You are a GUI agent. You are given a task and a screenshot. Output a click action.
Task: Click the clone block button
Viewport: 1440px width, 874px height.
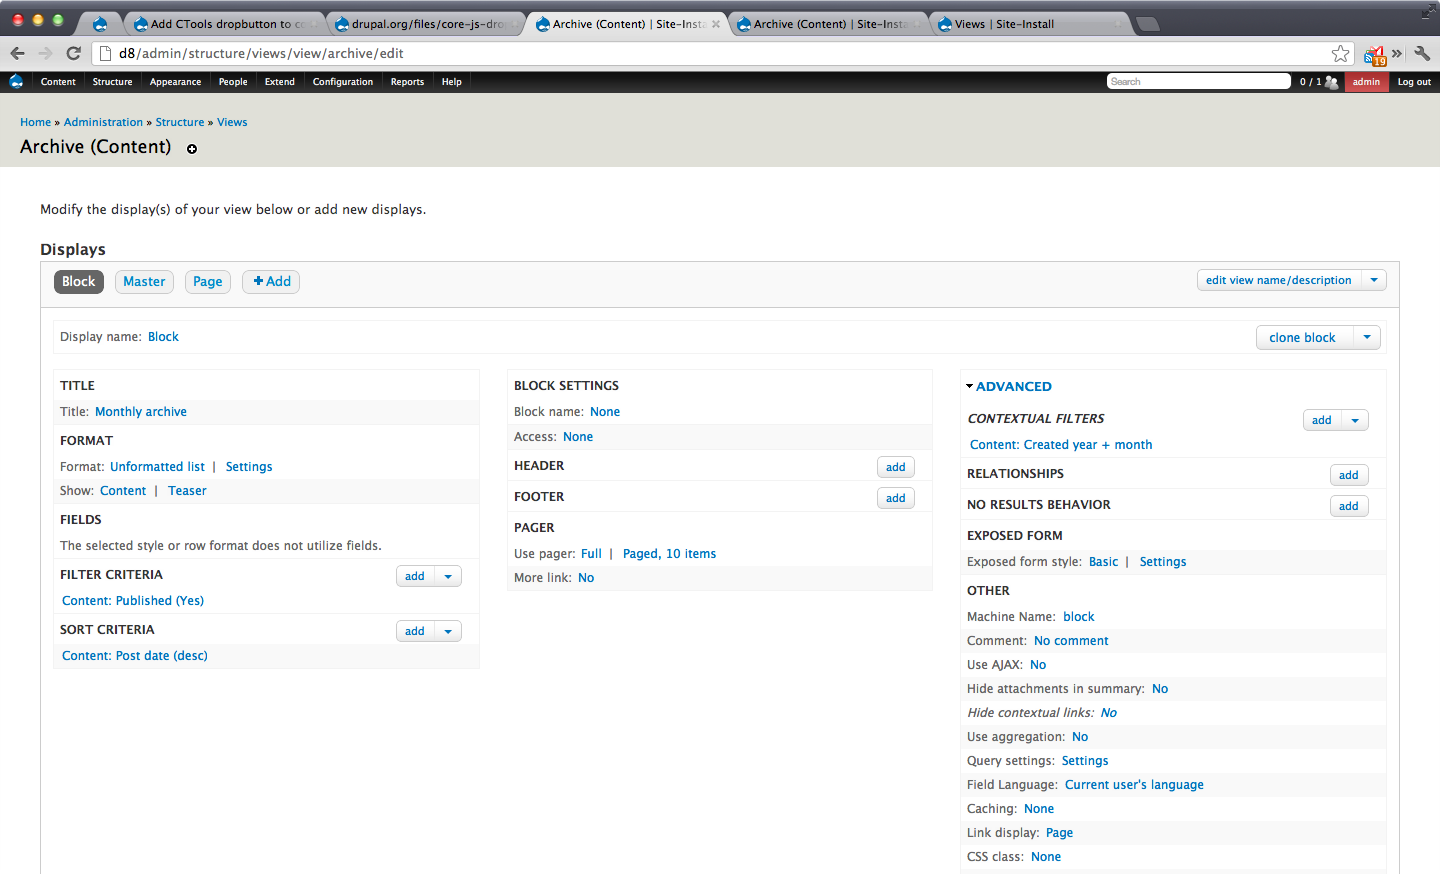click(1302, 337)
